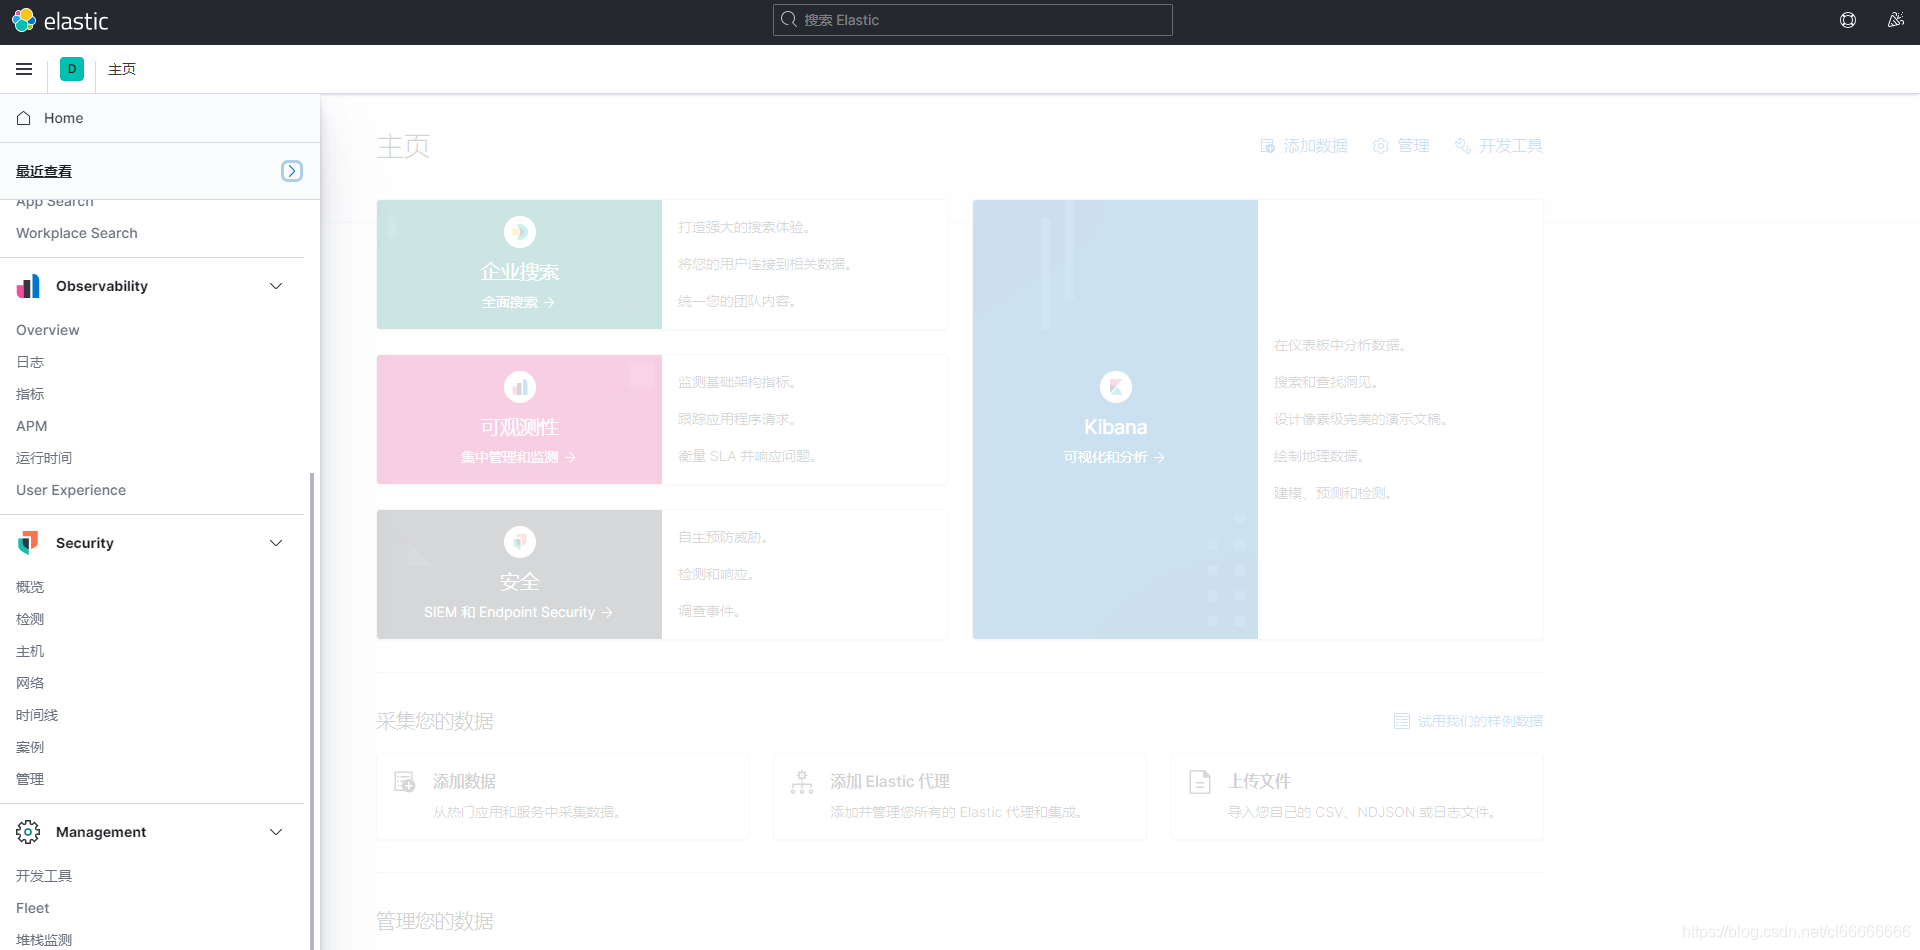Image resolution: width=1920 pixels, height=950 pixels.
Task: Open the help menu icon
Action: (x=1848, y=20)
